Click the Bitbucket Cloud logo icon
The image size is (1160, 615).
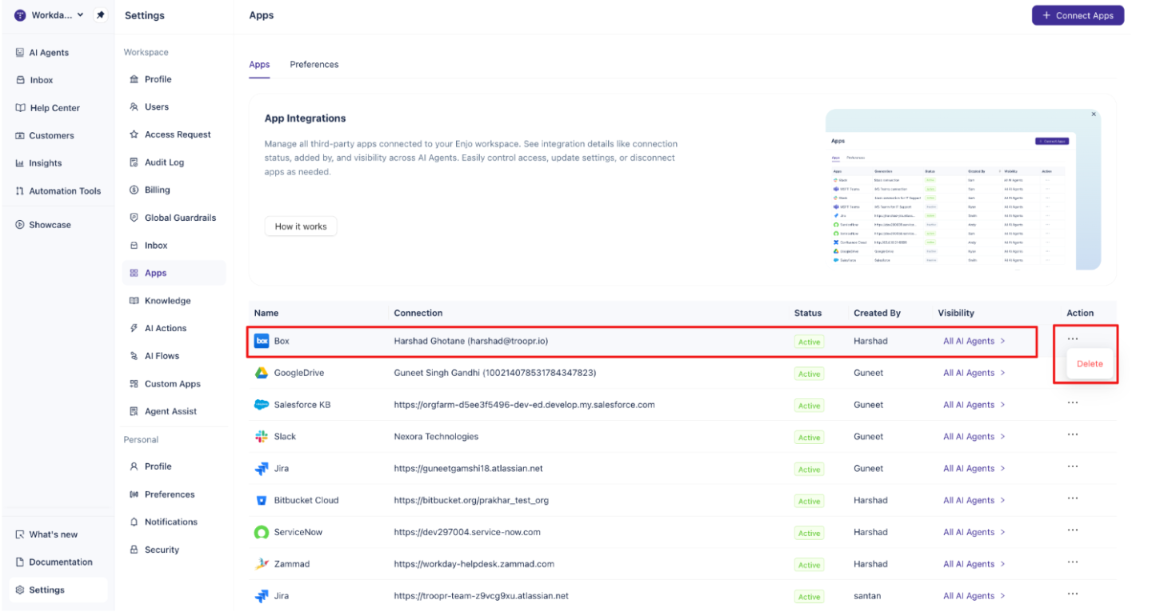pyautogui.click(x=261, y=500)
